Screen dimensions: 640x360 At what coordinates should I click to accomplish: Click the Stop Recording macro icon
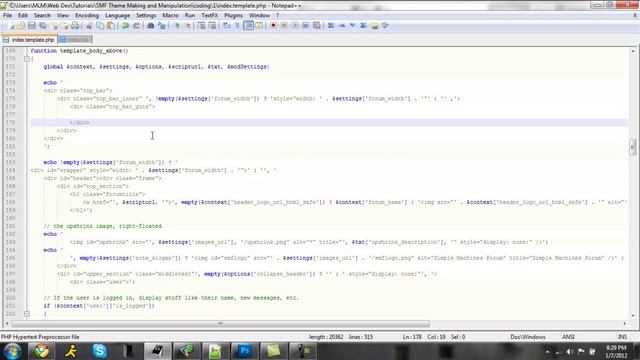284,26
